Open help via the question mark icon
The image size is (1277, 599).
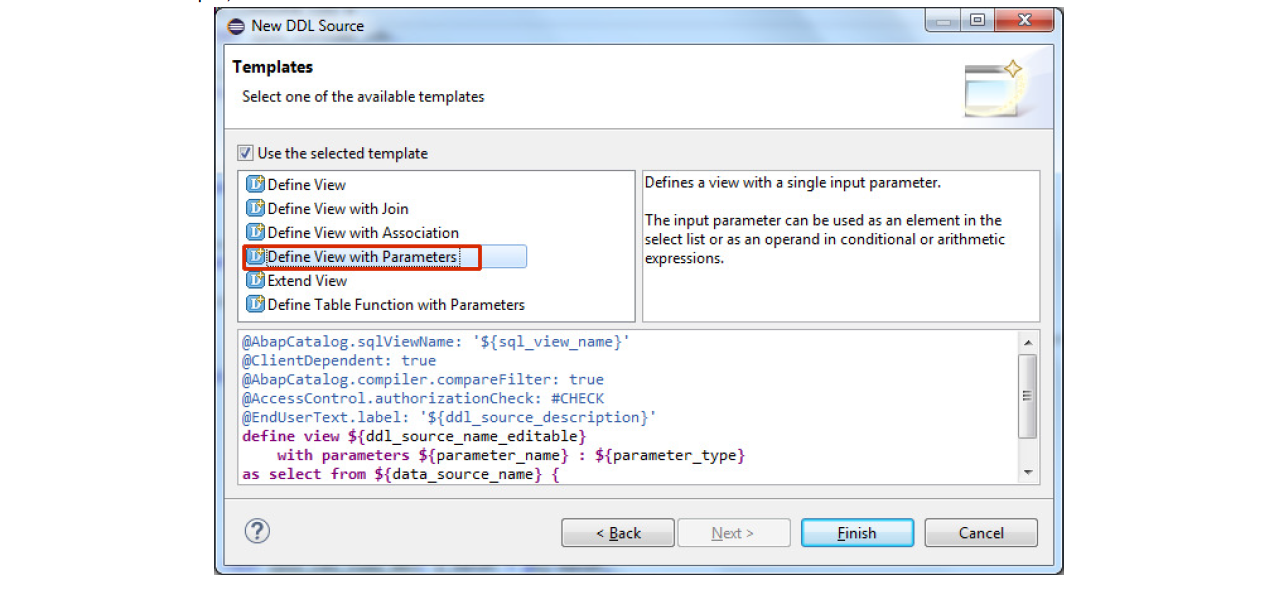pyautogui.click(x=257, y=532)
